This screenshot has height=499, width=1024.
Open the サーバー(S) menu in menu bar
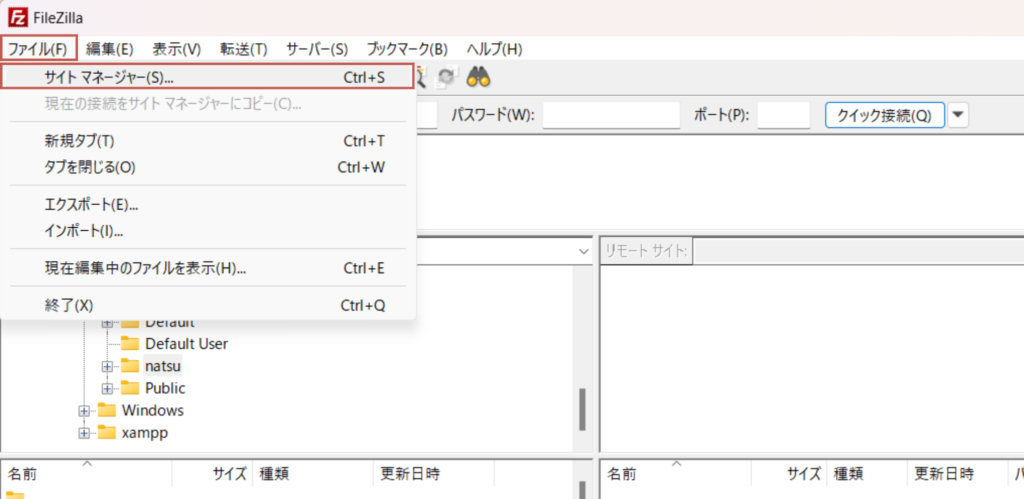[317, 49]
